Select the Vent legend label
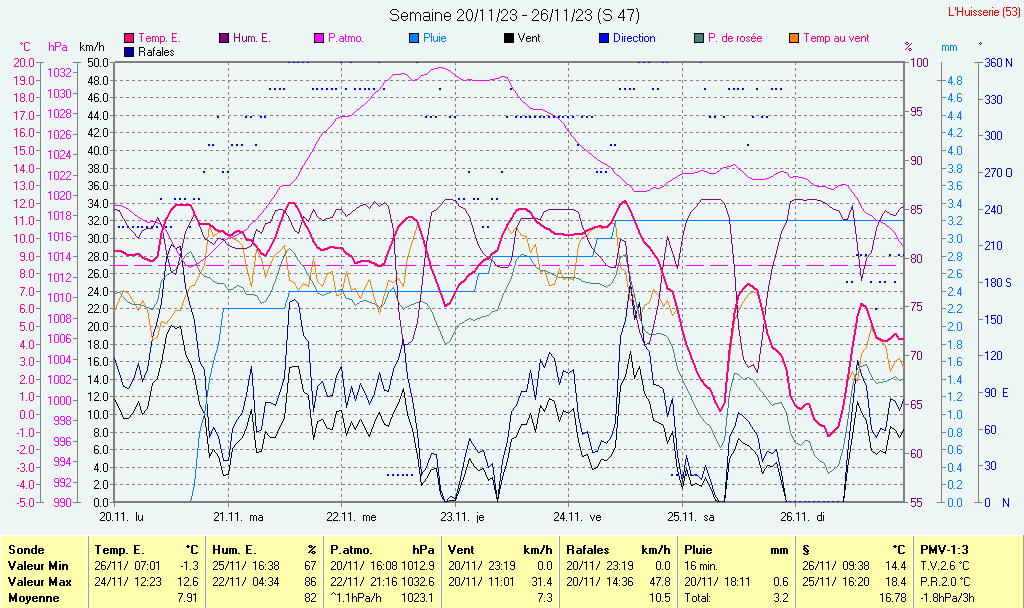The height and width of the screenshot is (608, 1024). tap(529, 39)
